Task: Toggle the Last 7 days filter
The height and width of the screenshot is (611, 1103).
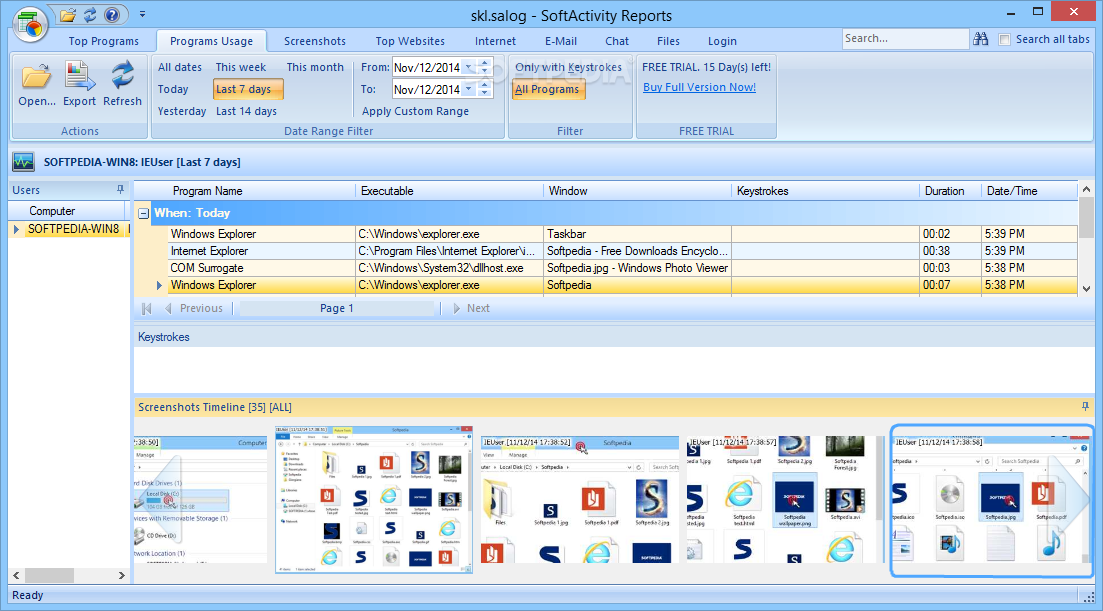Action: (x=248, y=89)
